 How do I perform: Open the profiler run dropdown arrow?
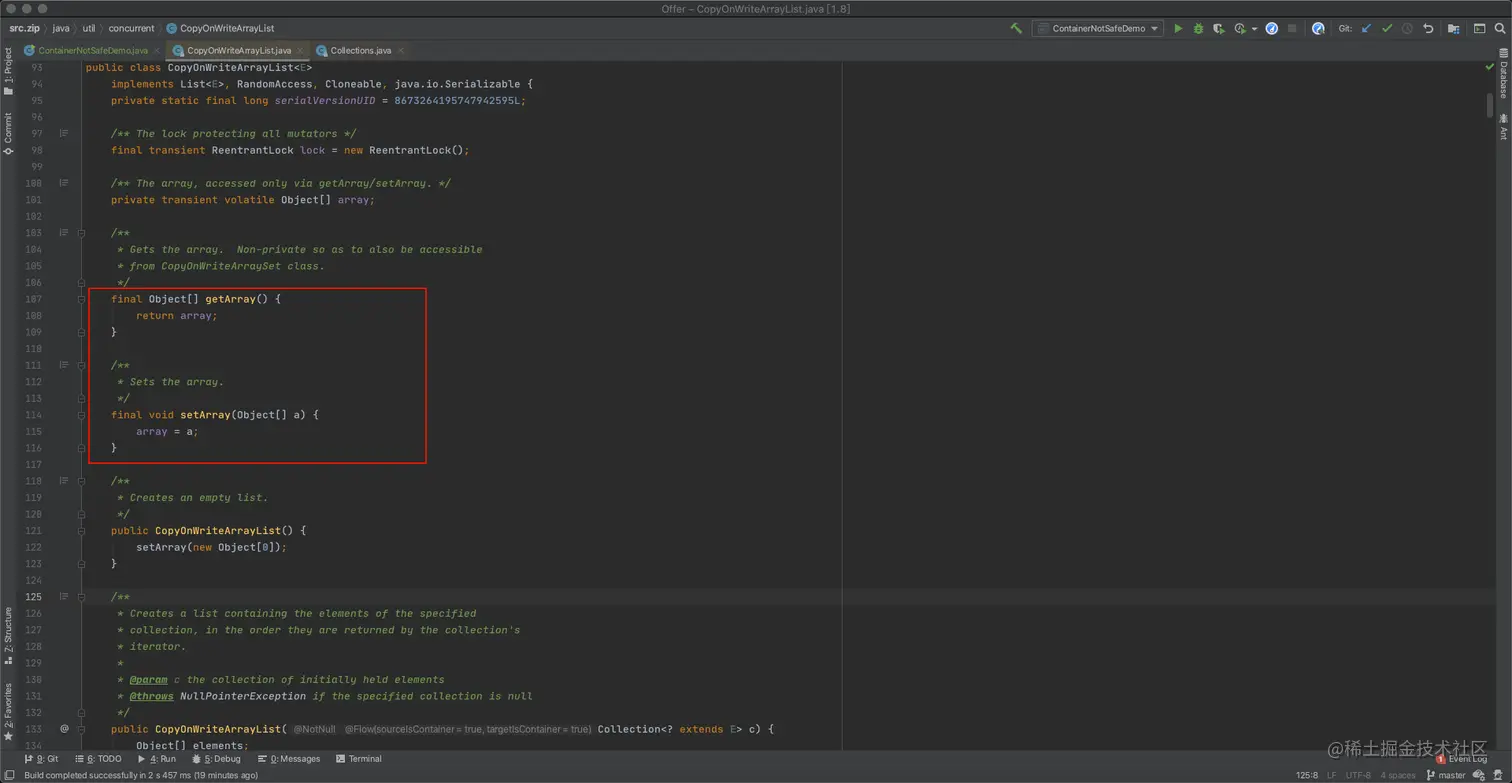(x=1254, y=29)
